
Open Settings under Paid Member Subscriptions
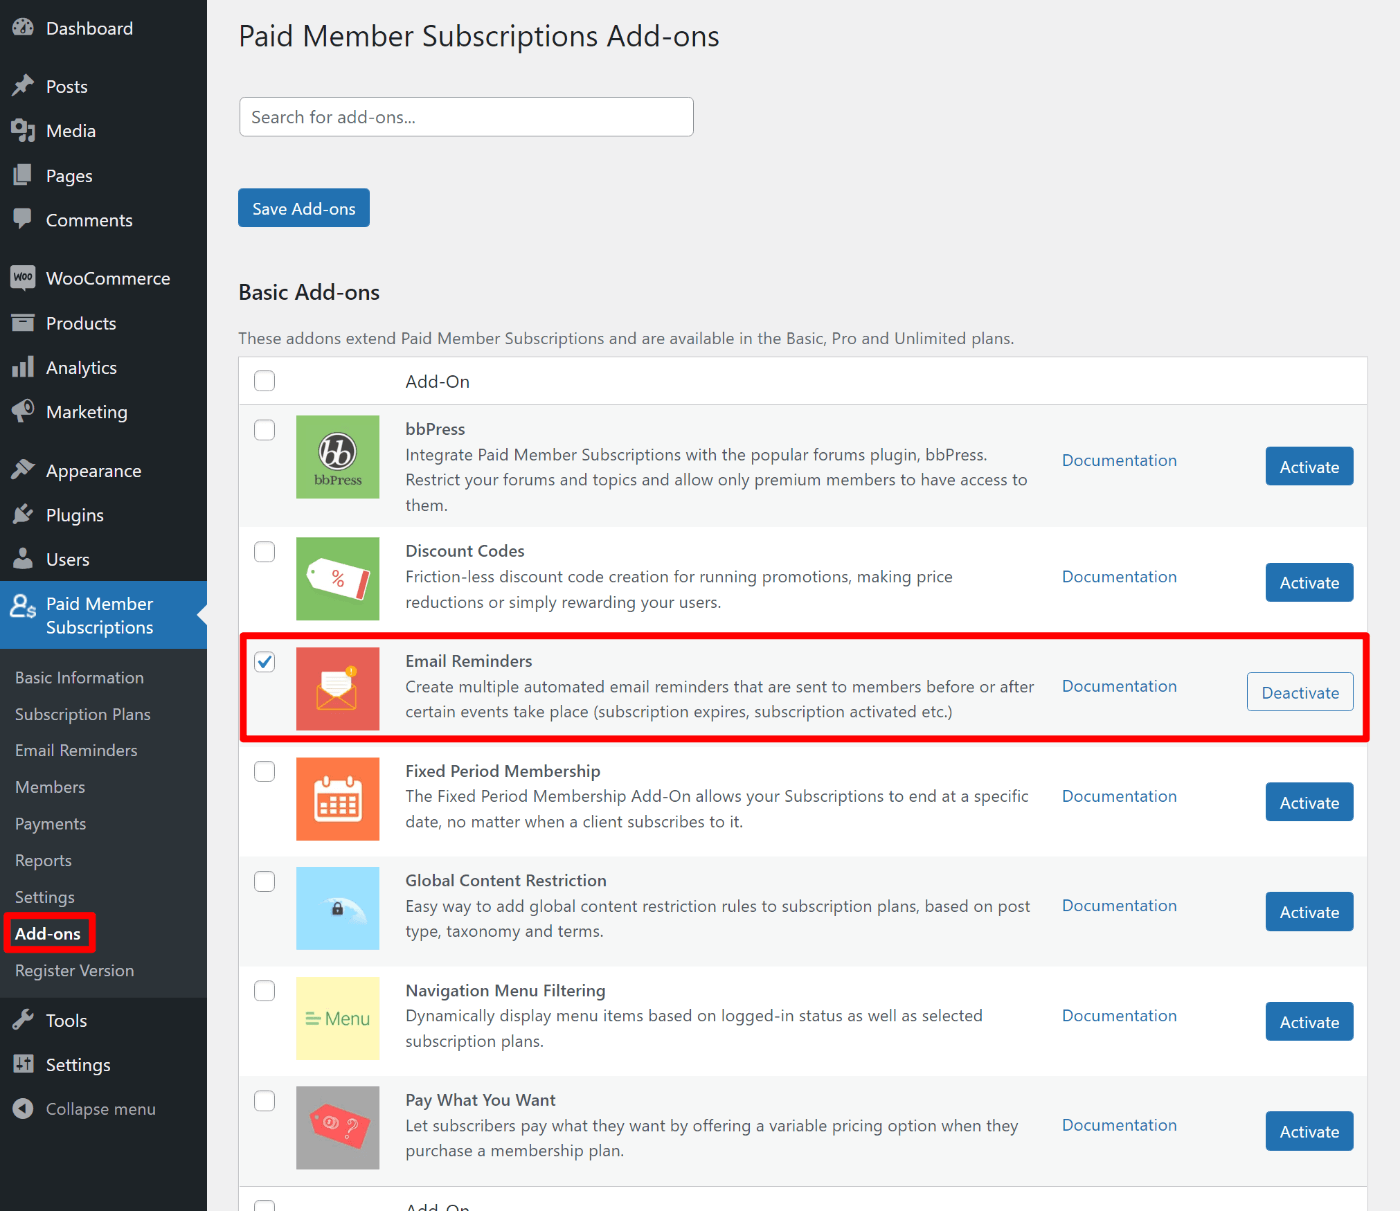[x=45, y=897]
